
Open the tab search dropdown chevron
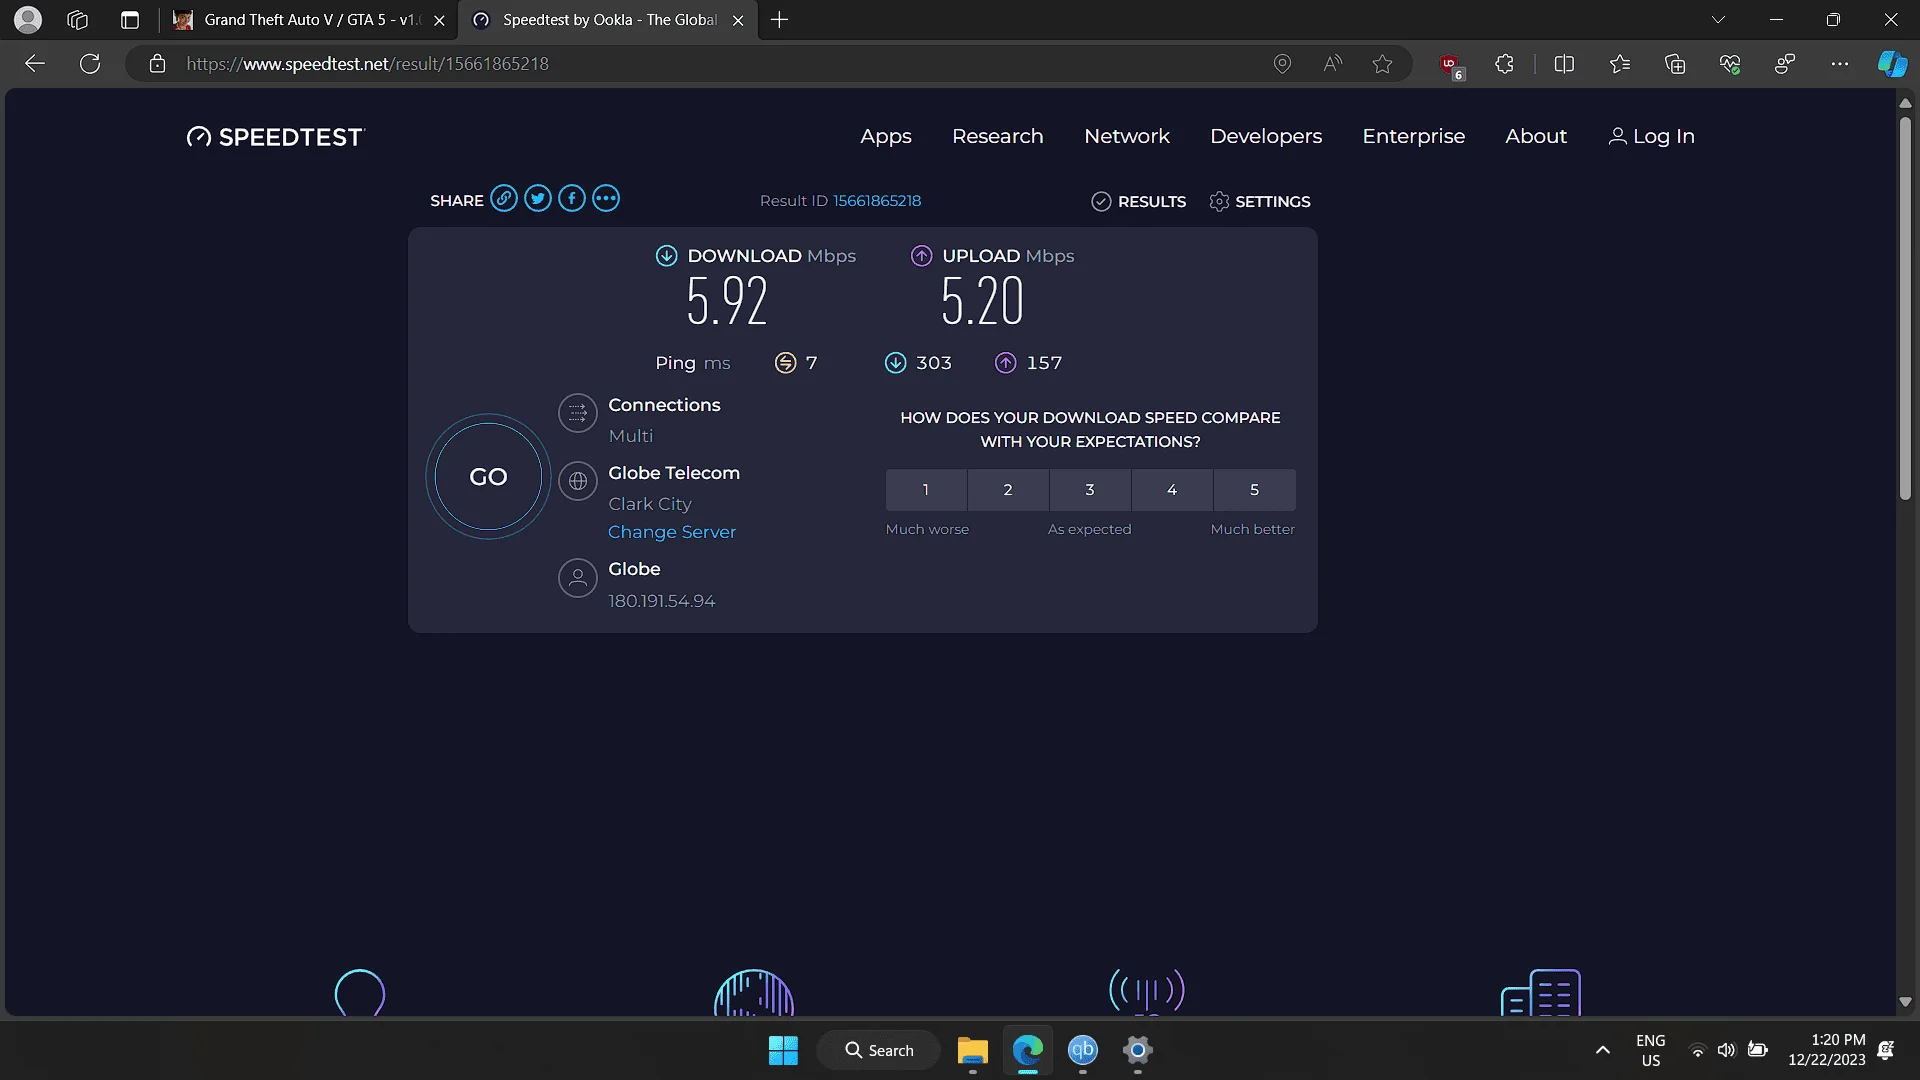pos(1718,20)
